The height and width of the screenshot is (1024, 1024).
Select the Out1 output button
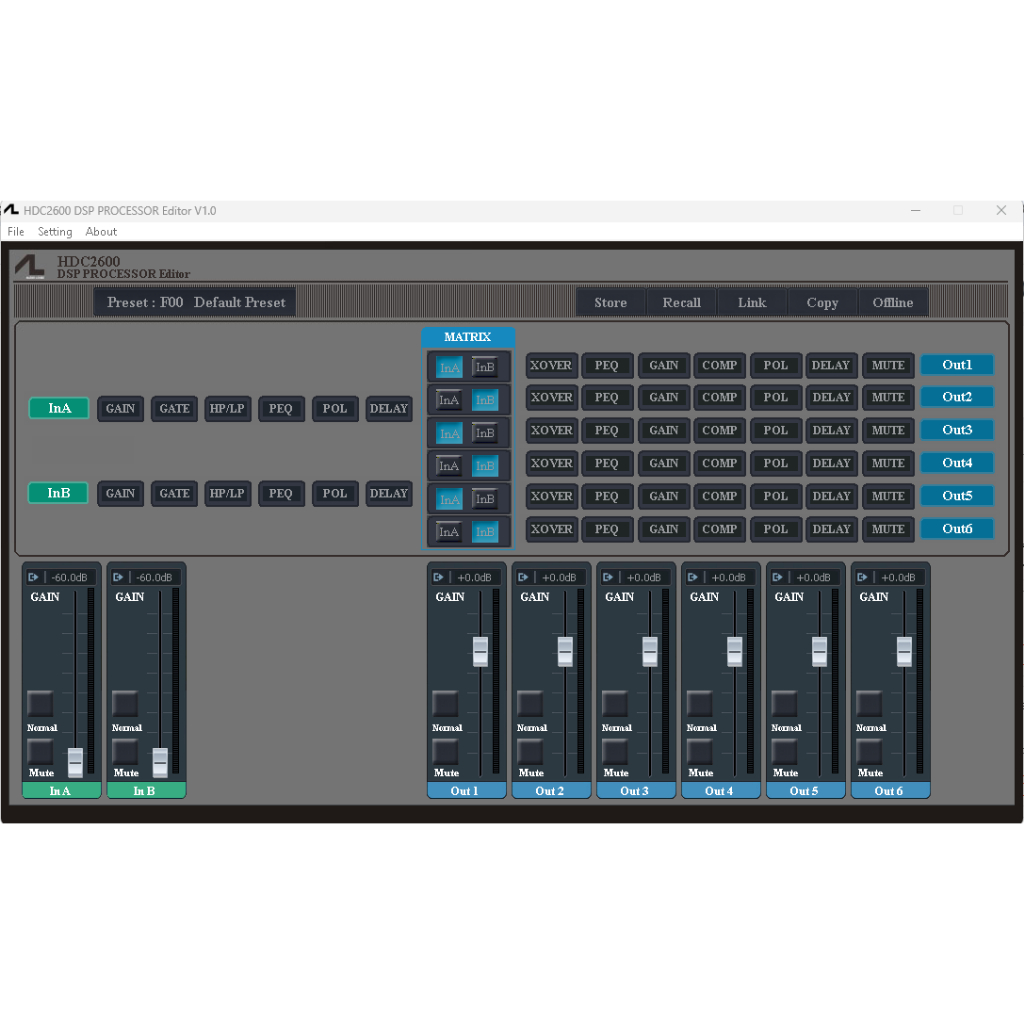point(957,365)
